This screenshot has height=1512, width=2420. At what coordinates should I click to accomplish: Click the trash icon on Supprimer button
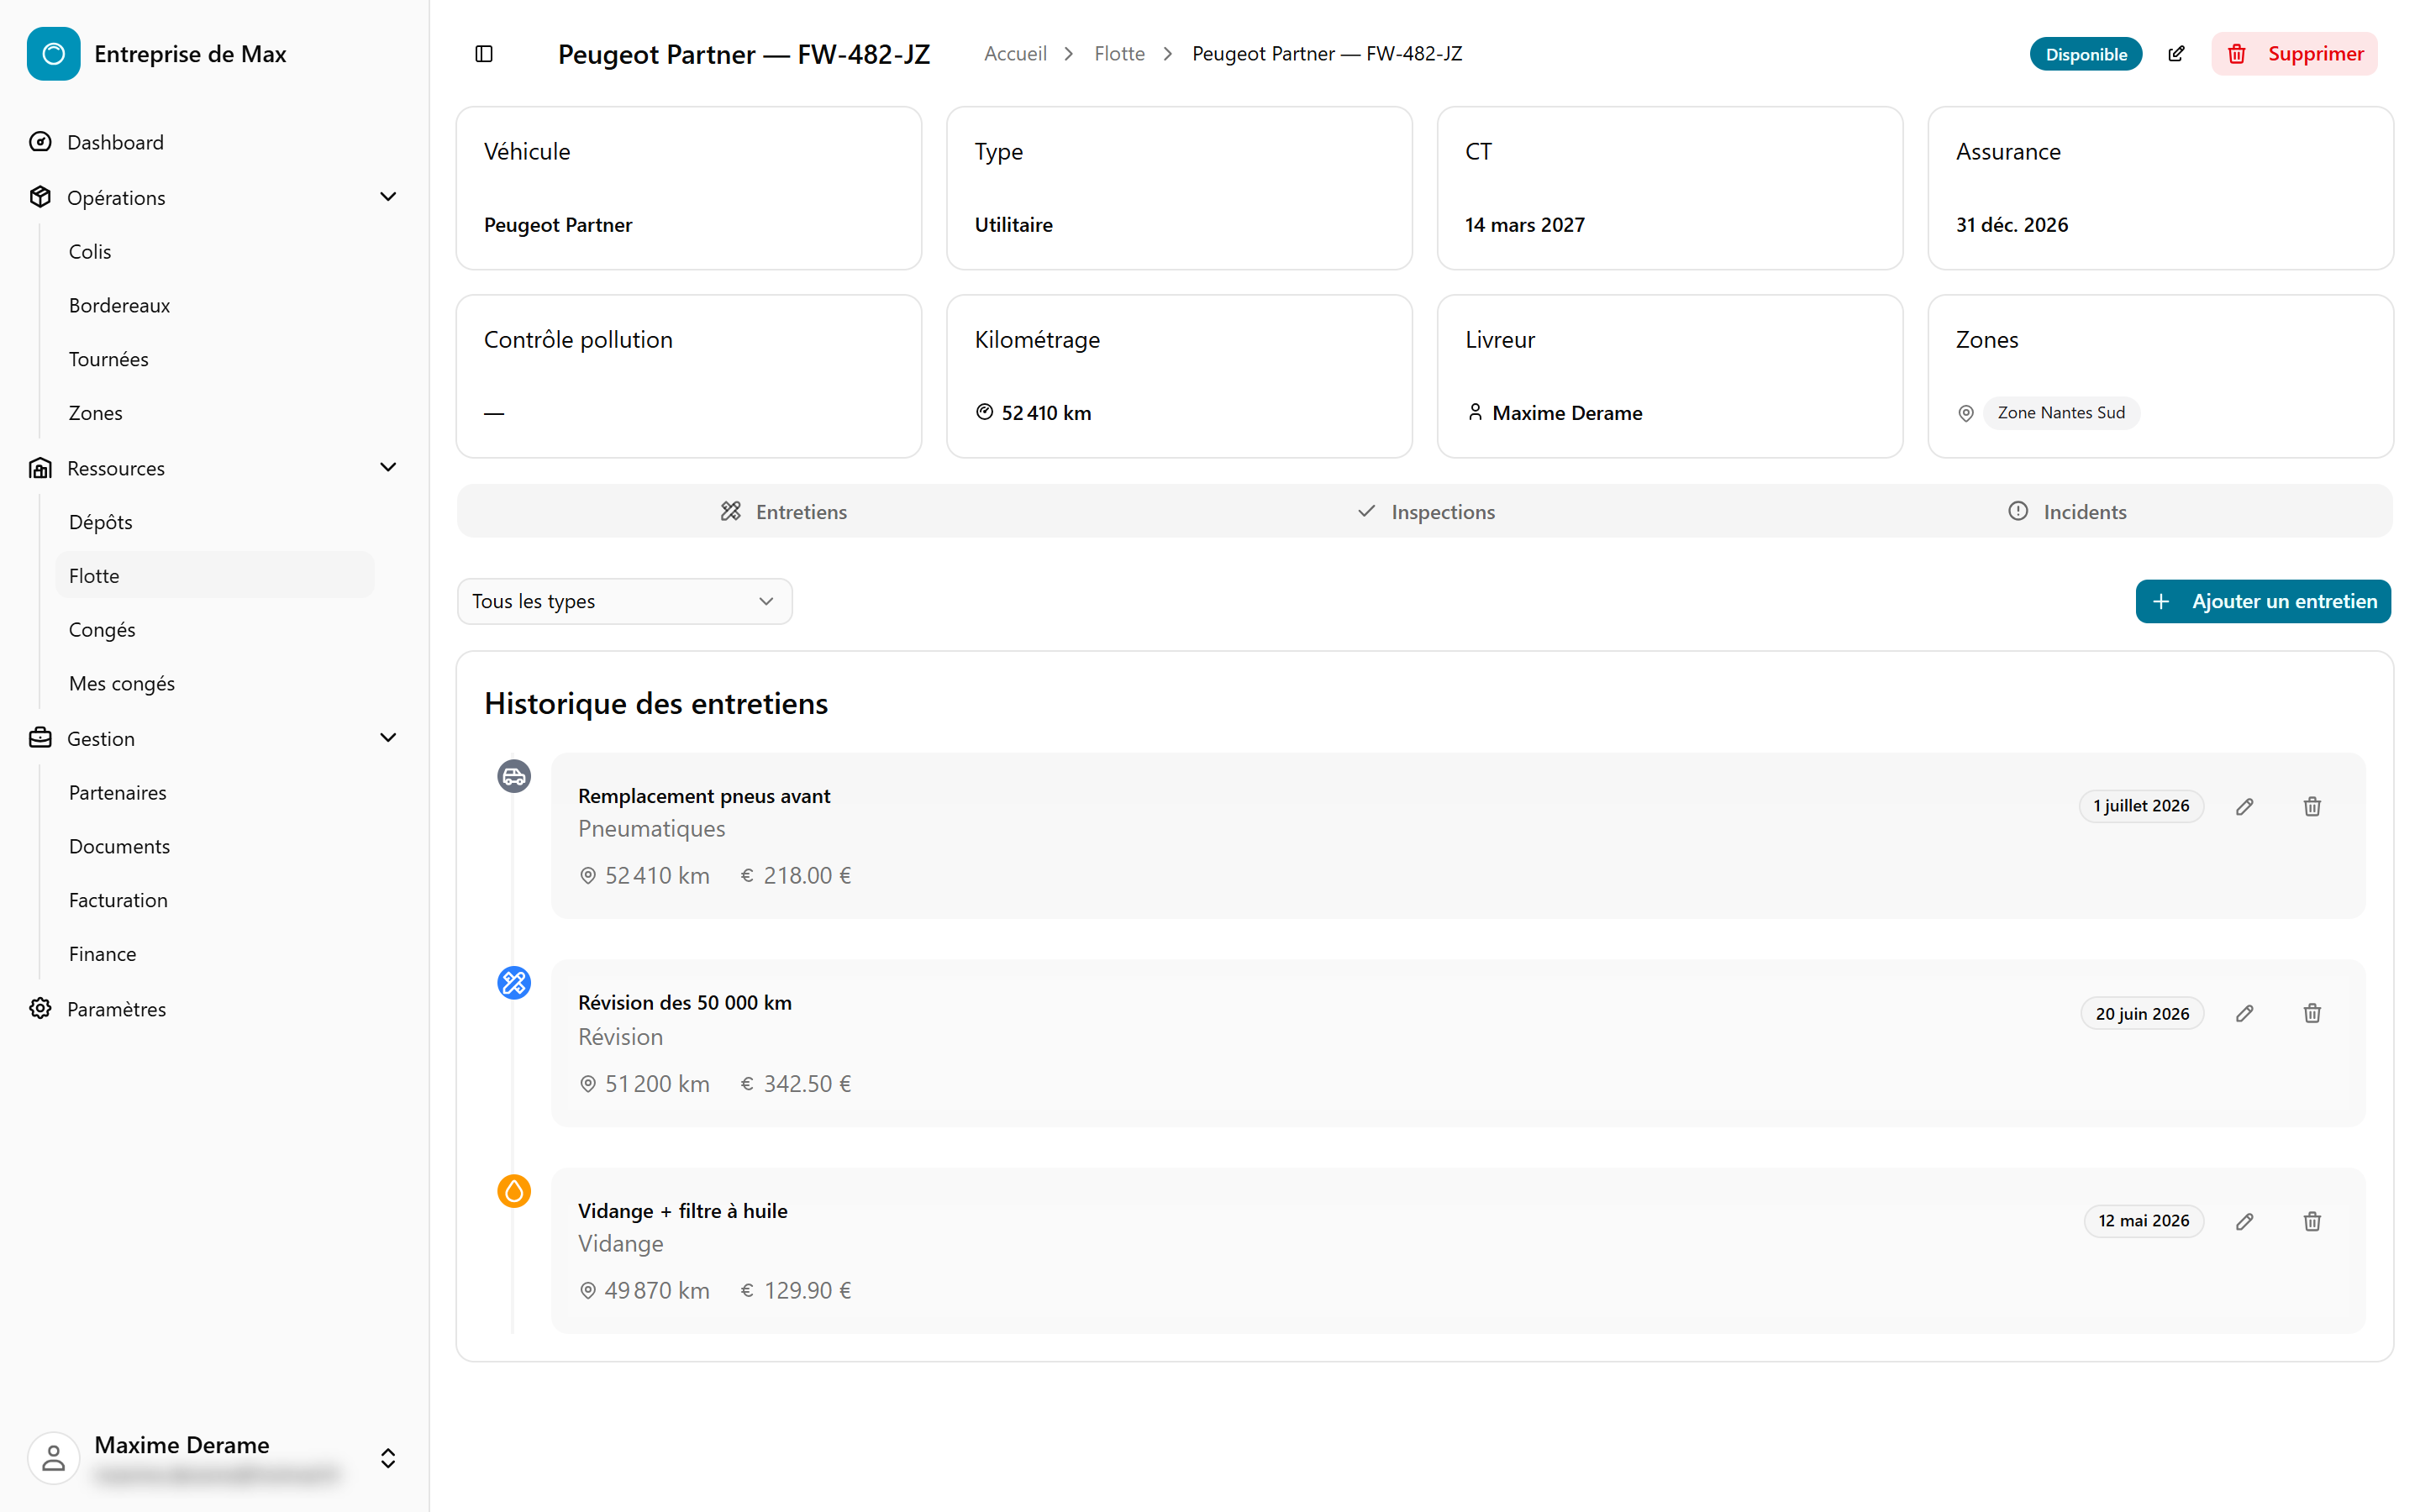coord(2238,54)
